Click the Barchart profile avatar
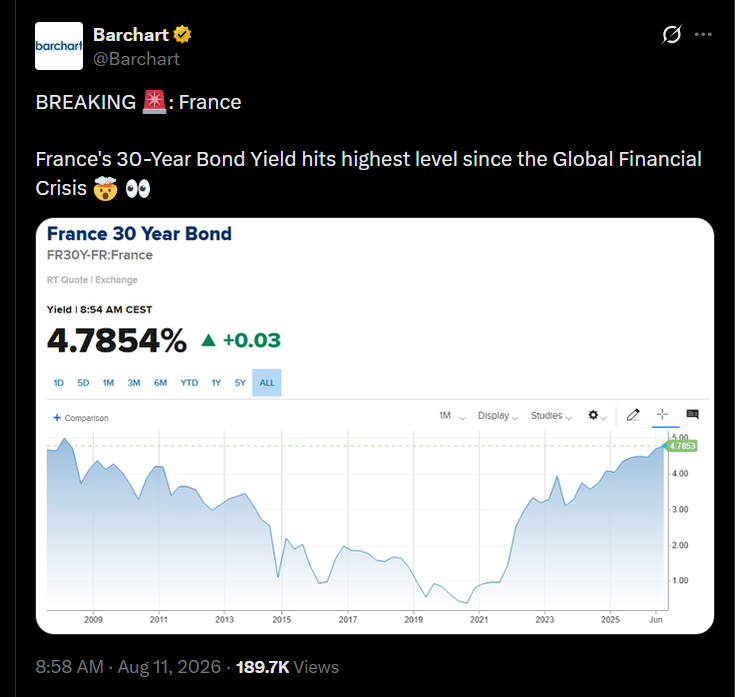 click(x=59, y=46)
